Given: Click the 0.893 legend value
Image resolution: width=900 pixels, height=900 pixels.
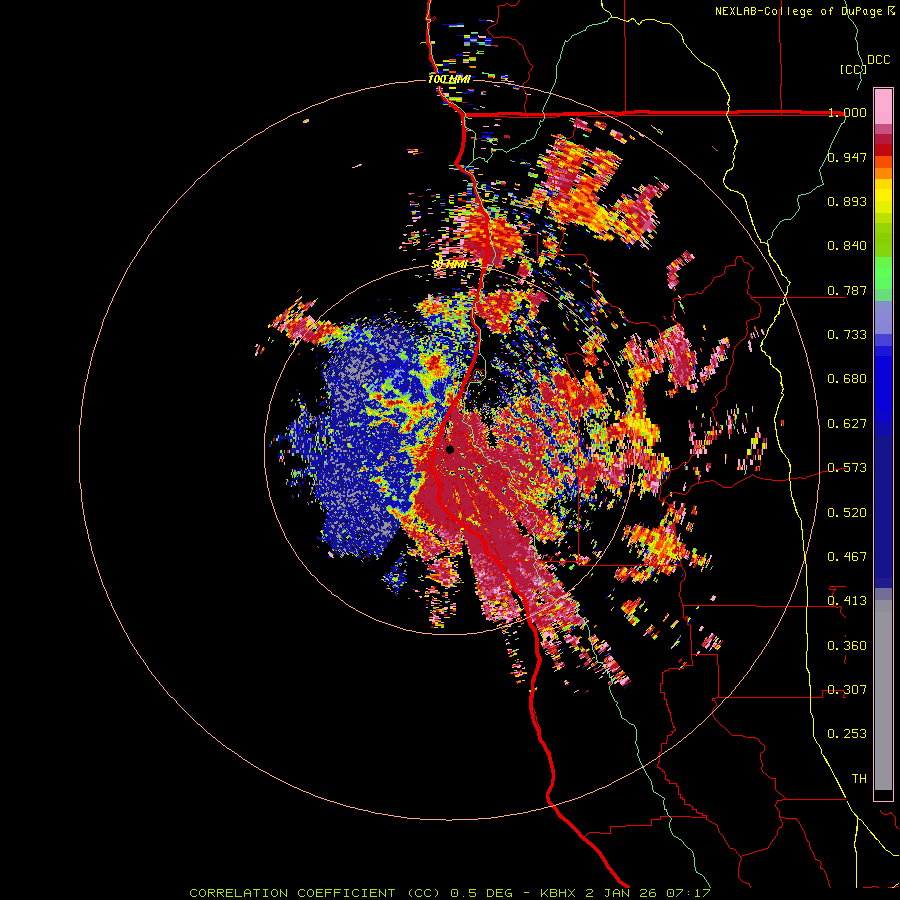Looking at the screenshot, I should (x=847, y=201).
